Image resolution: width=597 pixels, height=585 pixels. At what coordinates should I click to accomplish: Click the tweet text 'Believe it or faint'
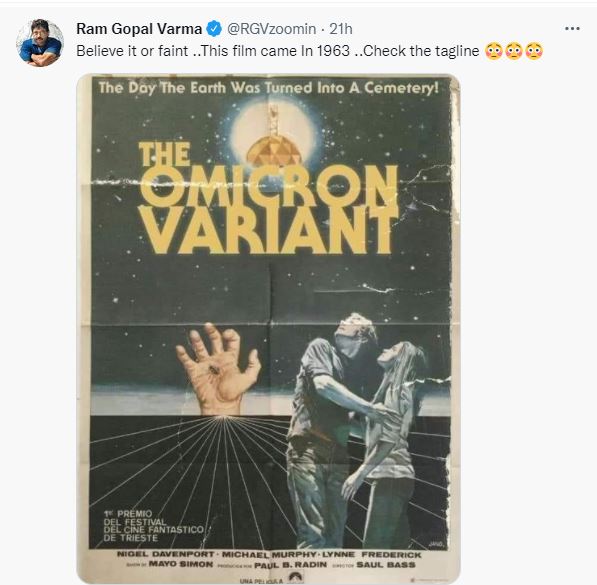click(132, 51)
